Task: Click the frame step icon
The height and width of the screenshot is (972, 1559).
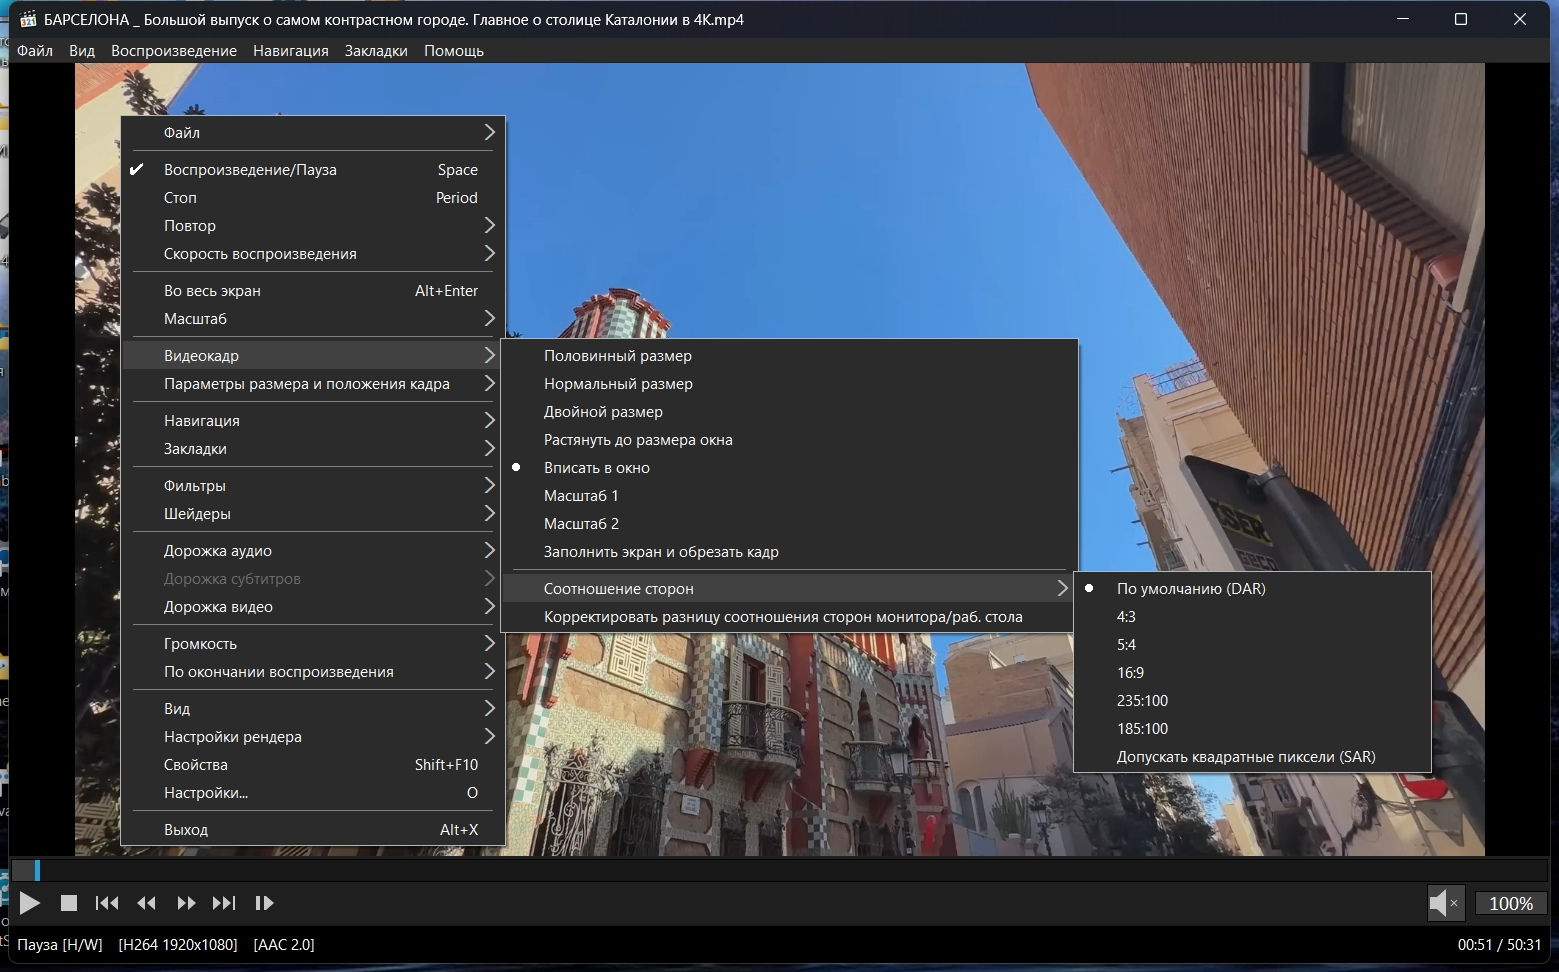Action: click(x=264, y=903)
